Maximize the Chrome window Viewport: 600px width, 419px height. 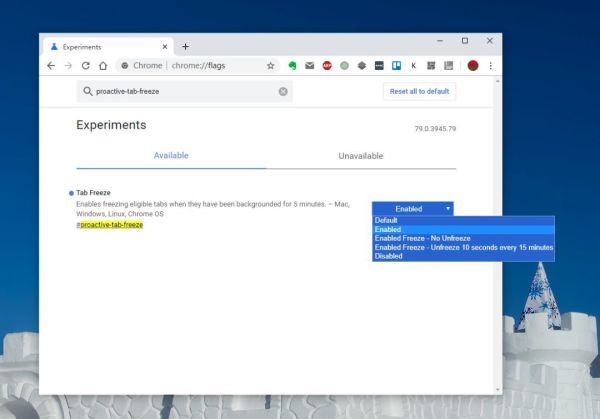point(465,41)
